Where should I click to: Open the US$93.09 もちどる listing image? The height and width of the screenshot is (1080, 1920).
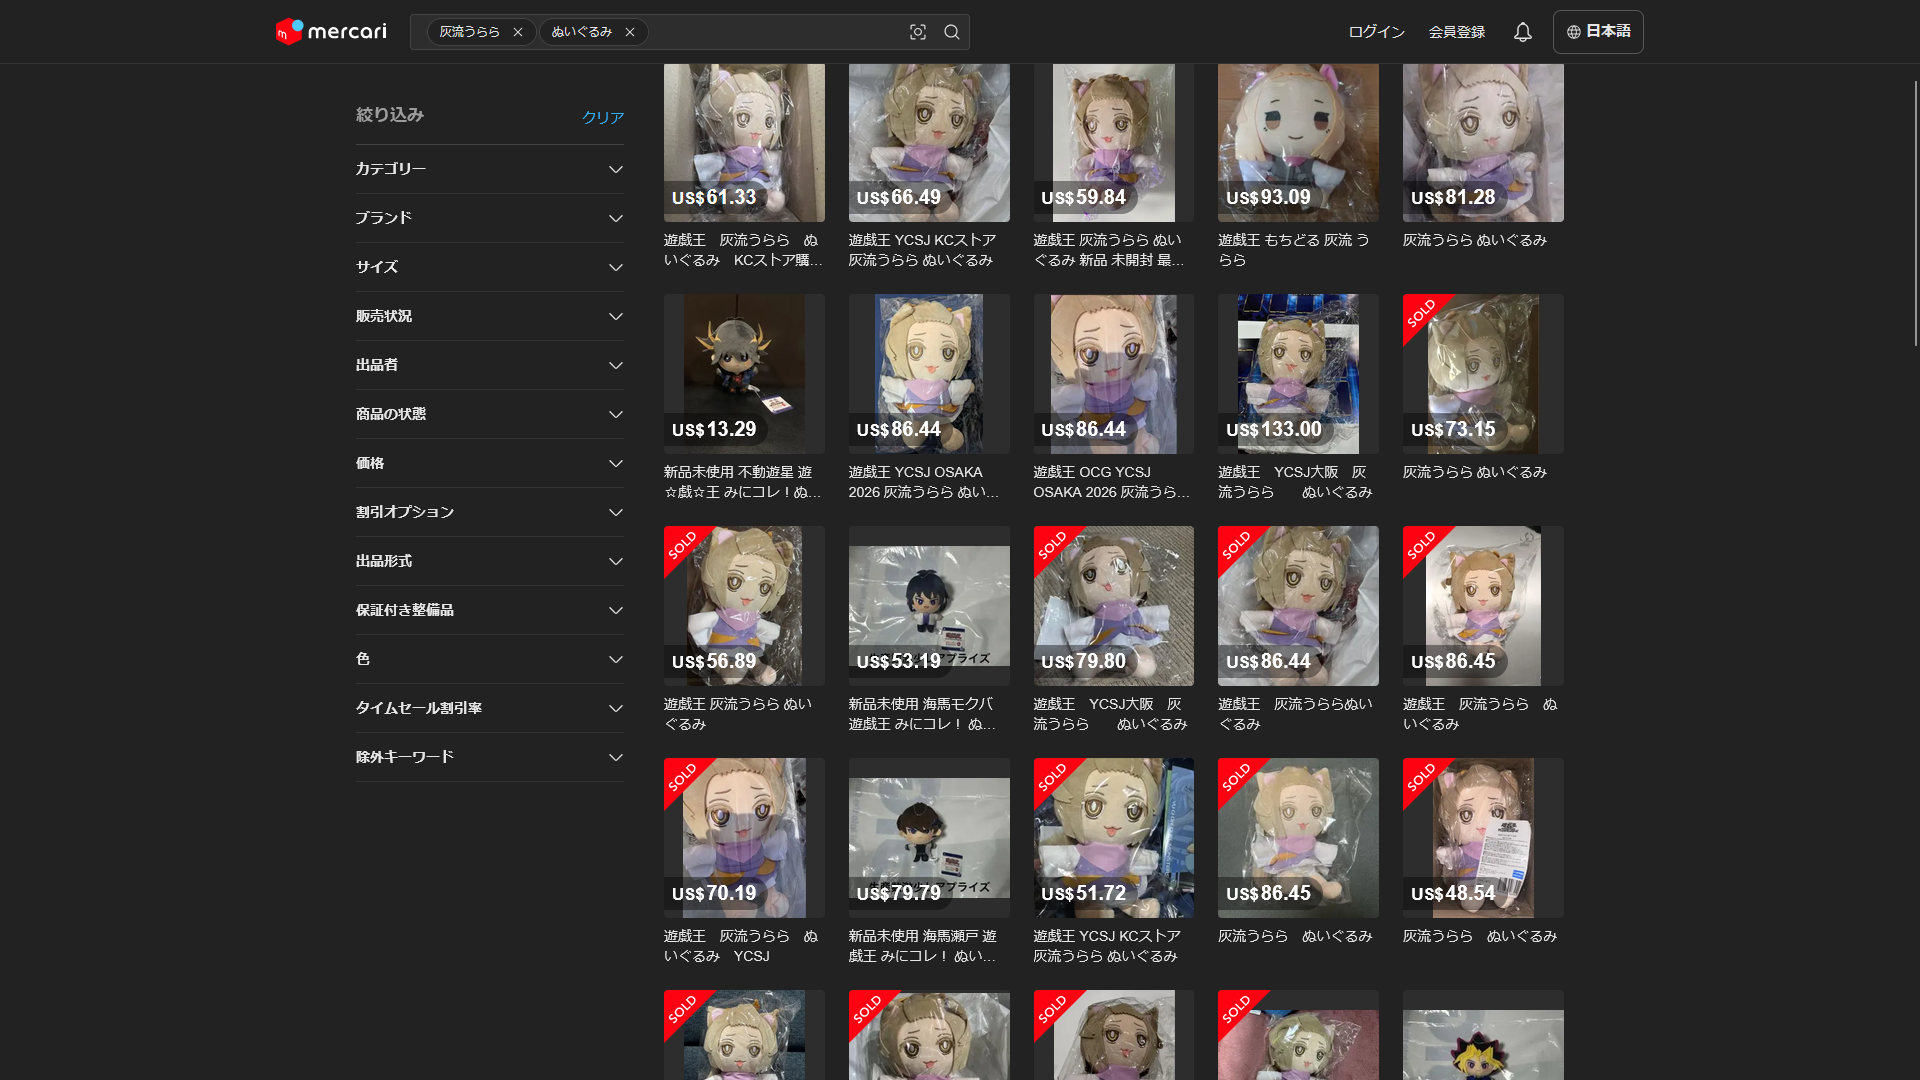(x=1298, y=143)
